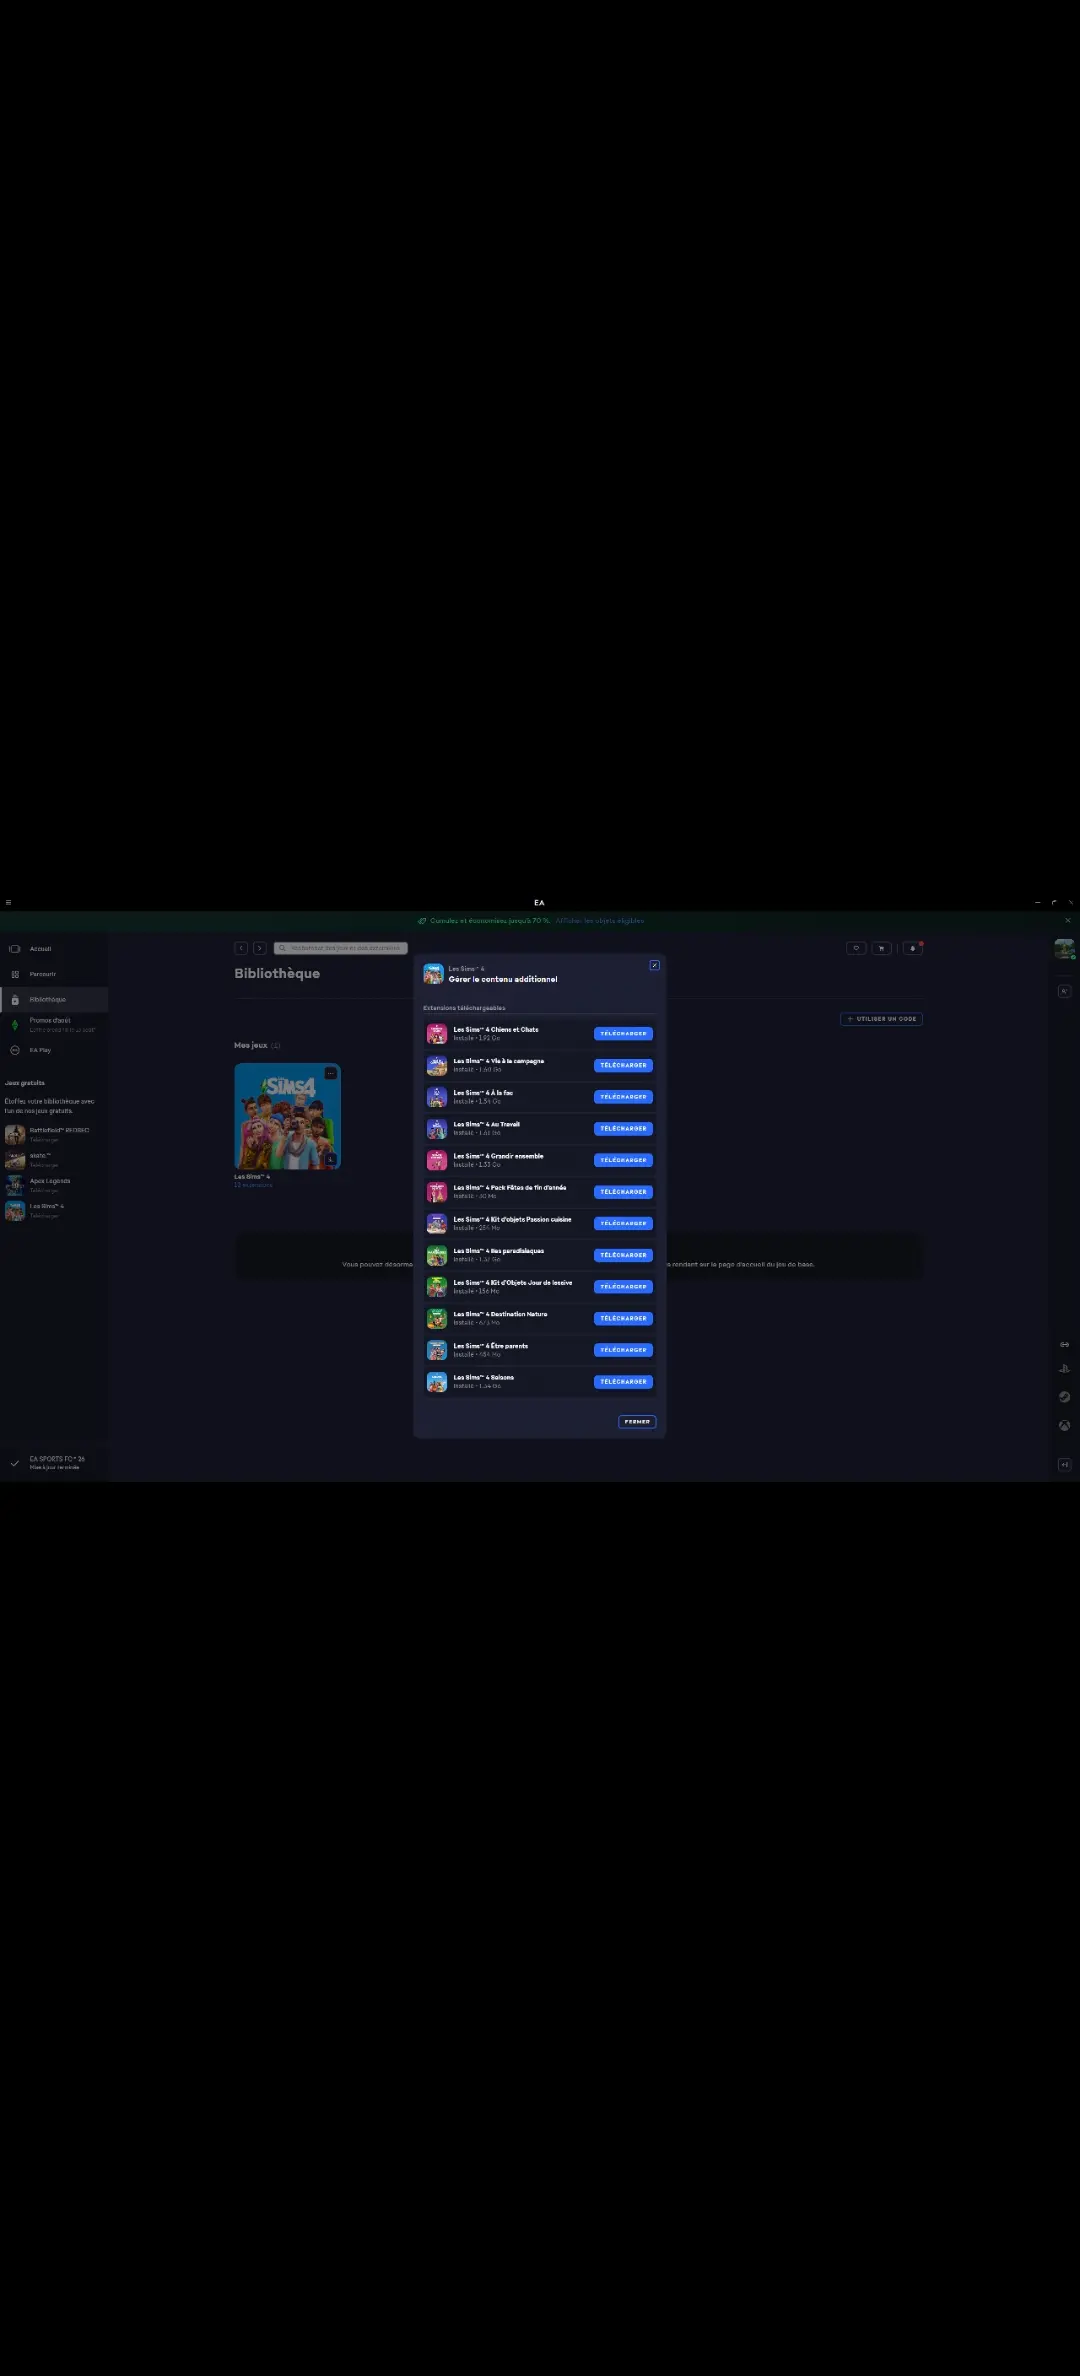Click the forward navigation arrow

coord(259,948)
